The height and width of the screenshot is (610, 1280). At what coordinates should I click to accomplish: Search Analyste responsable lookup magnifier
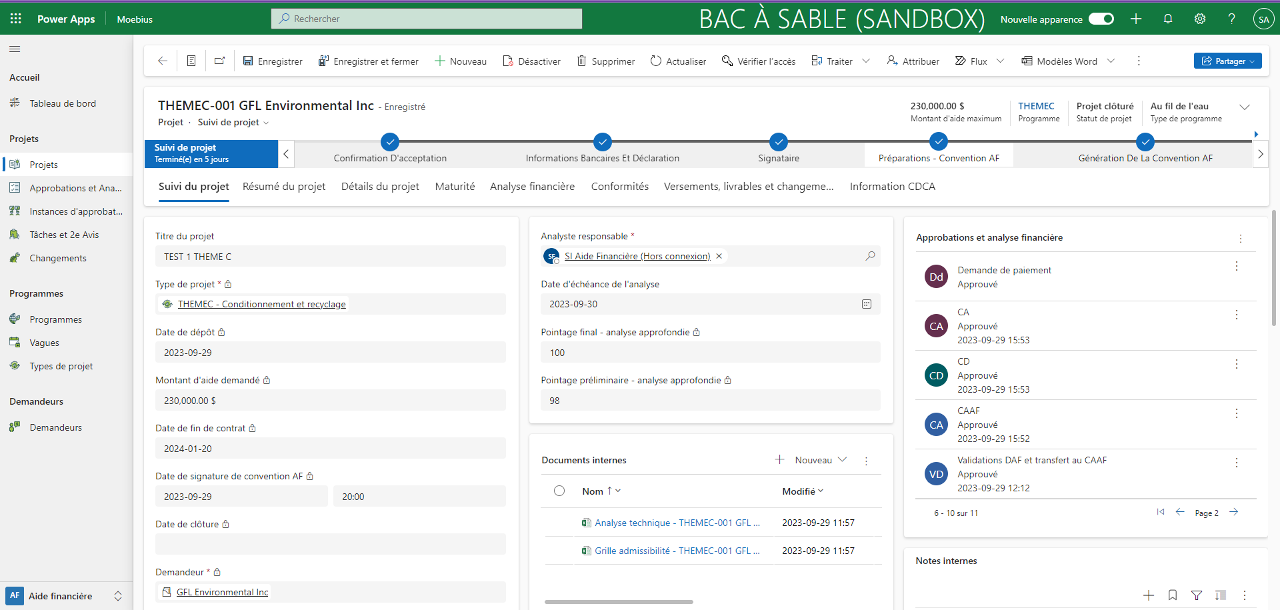pos(870,256)
